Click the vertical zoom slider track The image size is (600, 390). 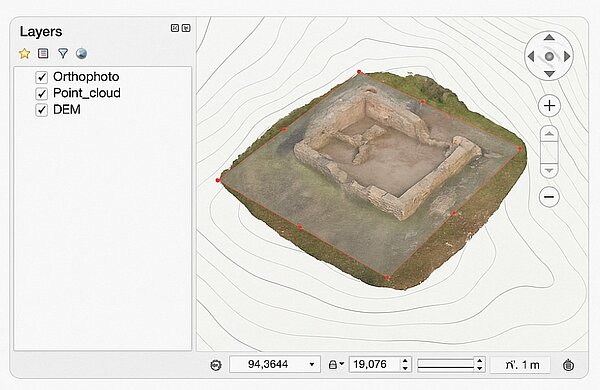point(549,152)
